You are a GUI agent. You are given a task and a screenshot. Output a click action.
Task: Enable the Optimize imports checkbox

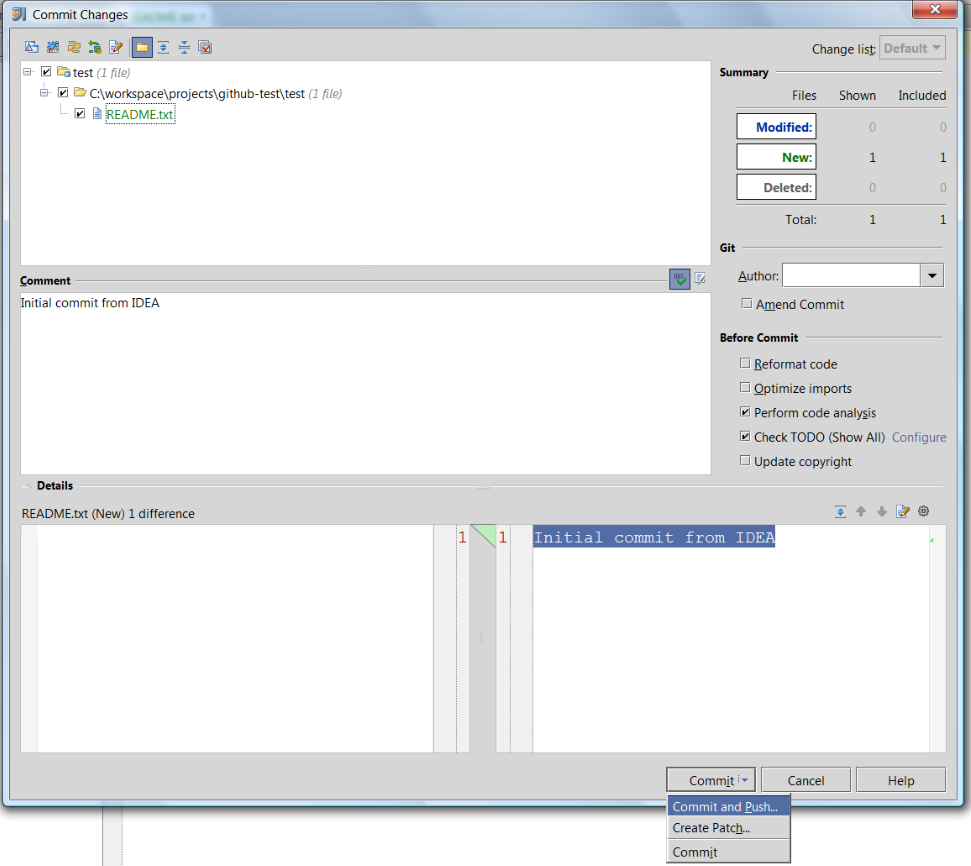pyautogui.click(x=745, y=388)
